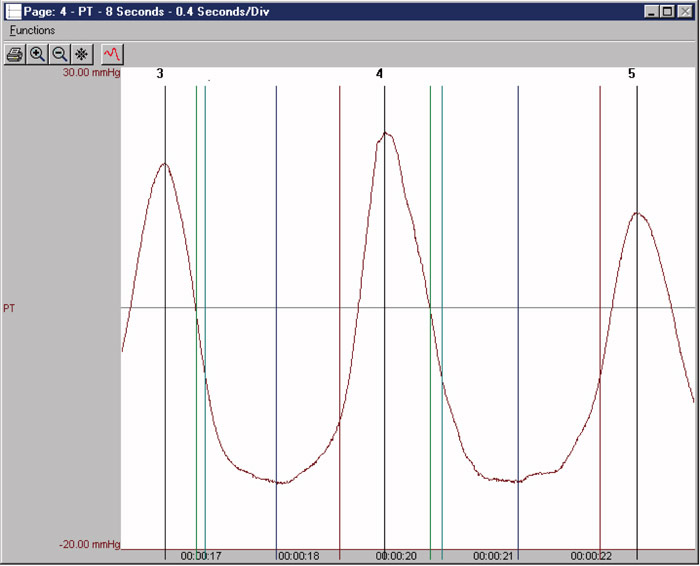The height and width of the screenshot is (566, 700).
Task: Close the PT page window
Action: pos(685,12)
